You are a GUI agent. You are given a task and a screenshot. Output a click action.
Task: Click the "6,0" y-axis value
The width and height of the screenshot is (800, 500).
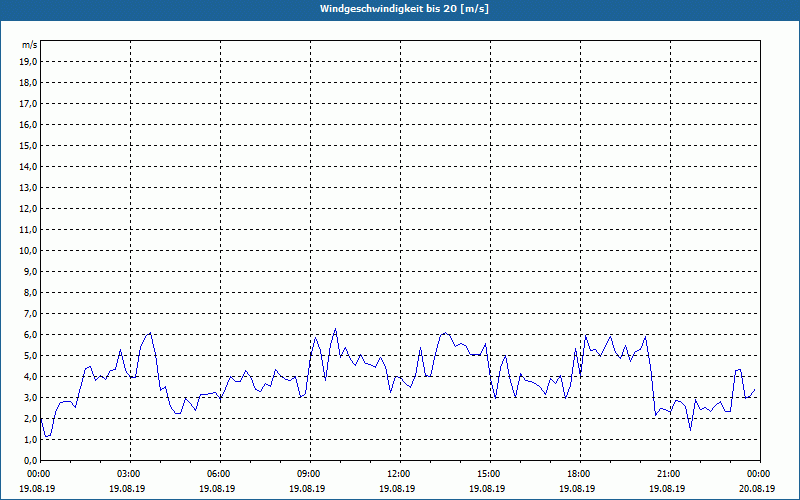pyautogui.click(x=30, y=335)
